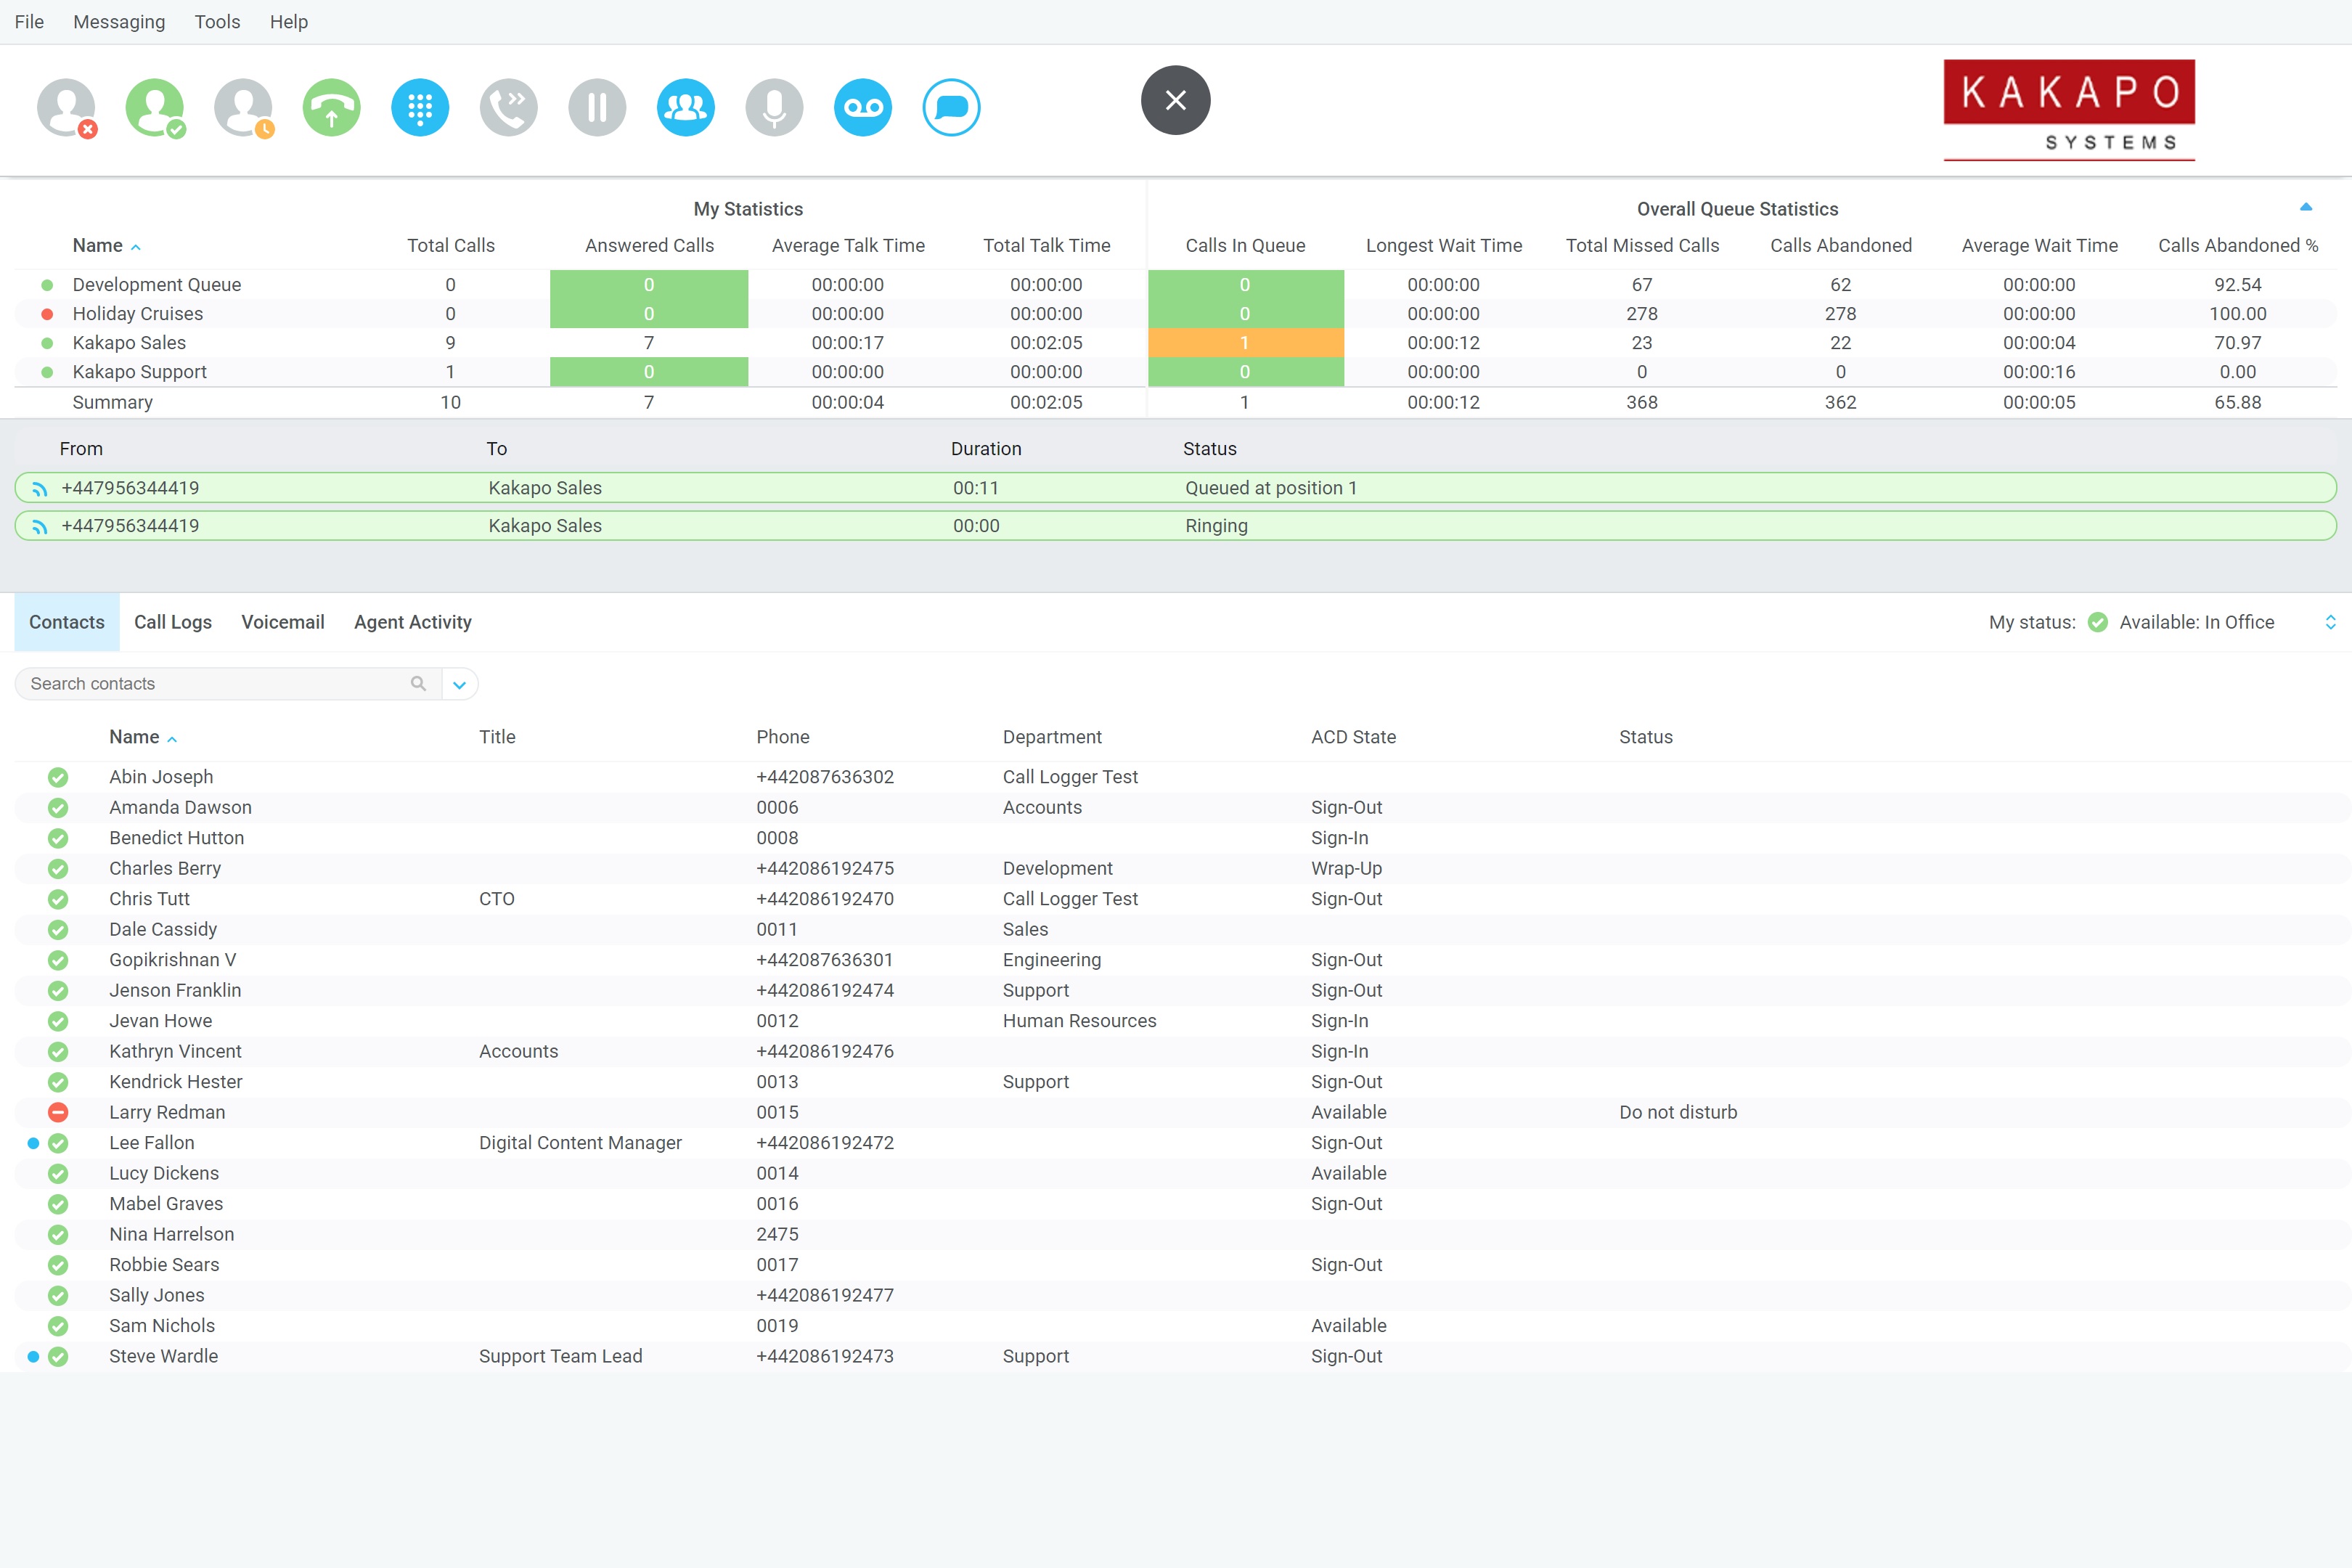Toggle the microphone mute icon
This screenshot has width=2352, height=1568.
click(774, 107)
